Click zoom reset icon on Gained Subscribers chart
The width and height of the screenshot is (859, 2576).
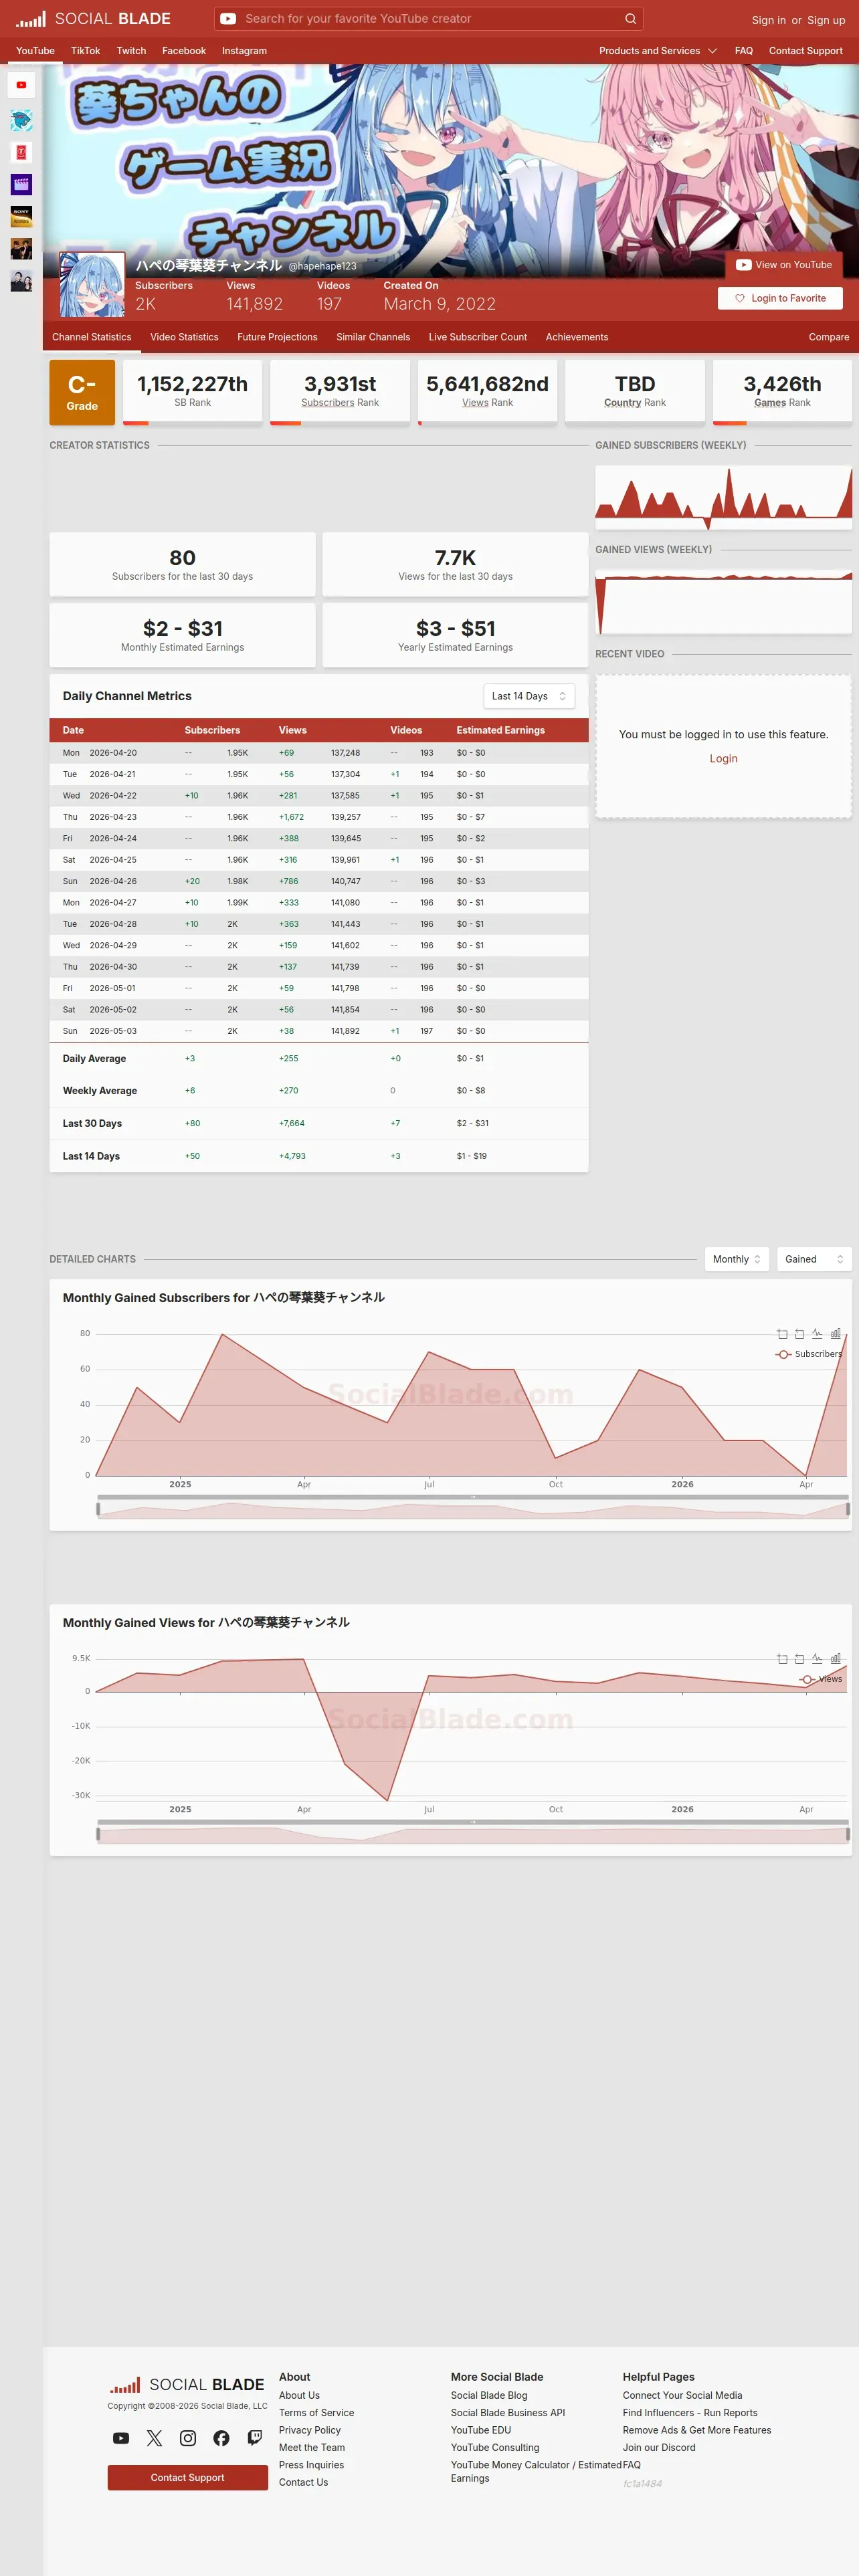tap(799, 1334)
